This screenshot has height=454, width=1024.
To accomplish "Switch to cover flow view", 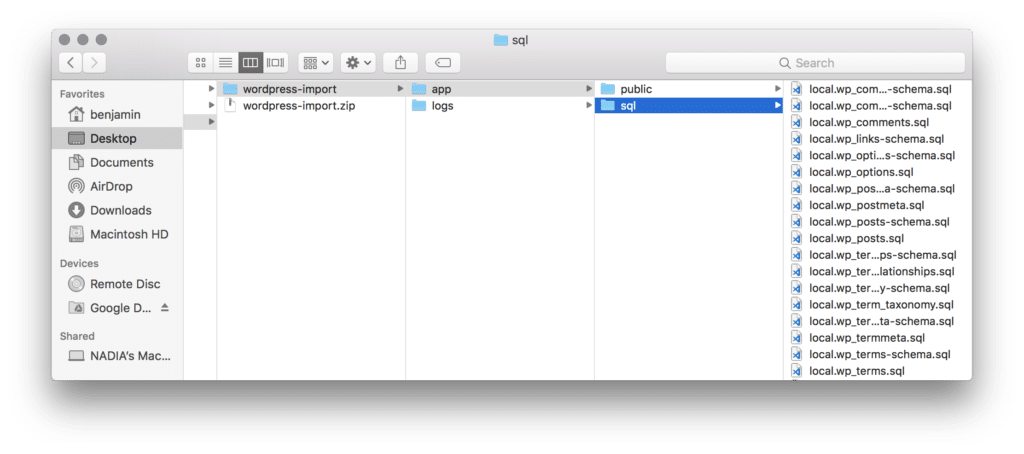I will point(275,63).
